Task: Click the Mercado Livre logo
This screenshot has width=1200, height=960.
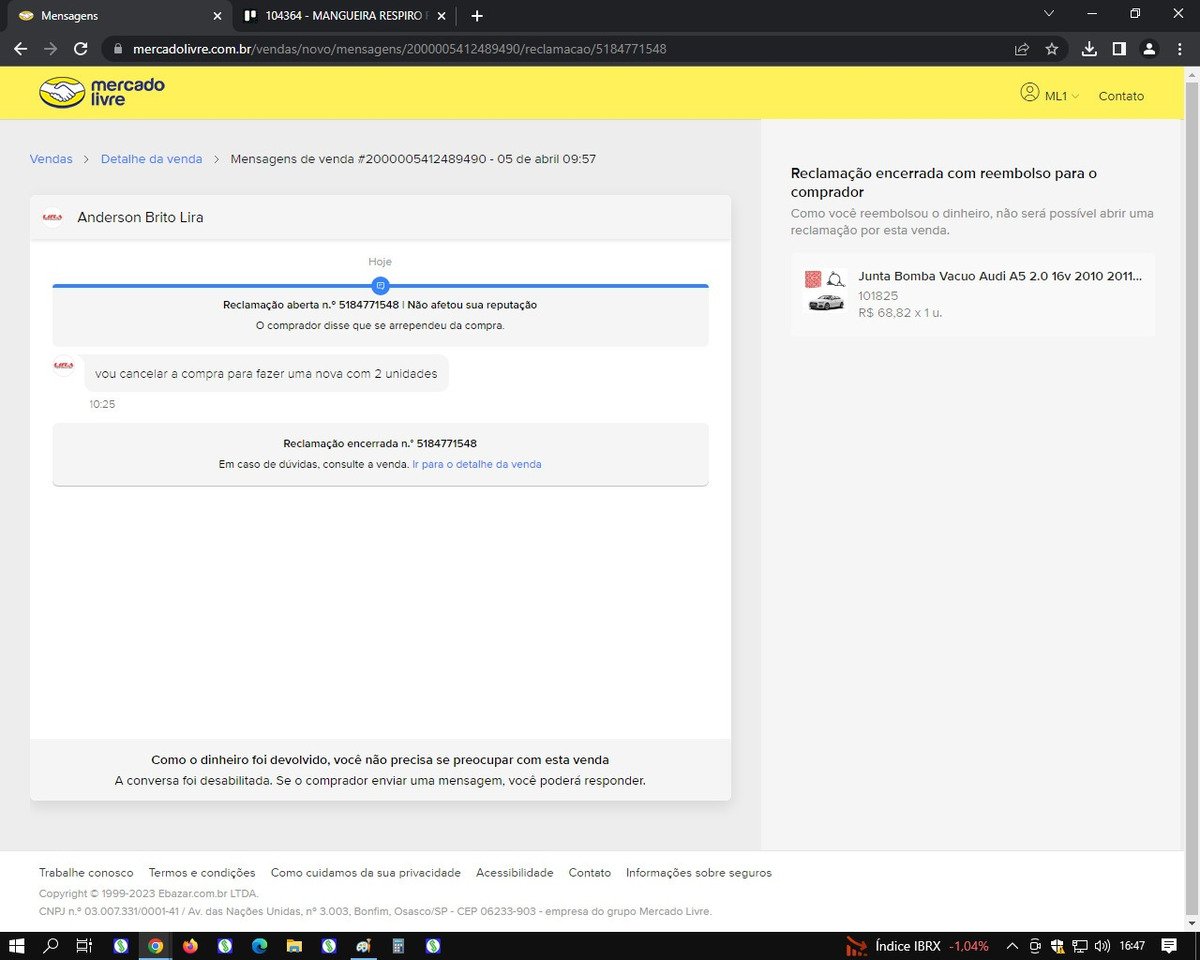Action: point(102,92)
